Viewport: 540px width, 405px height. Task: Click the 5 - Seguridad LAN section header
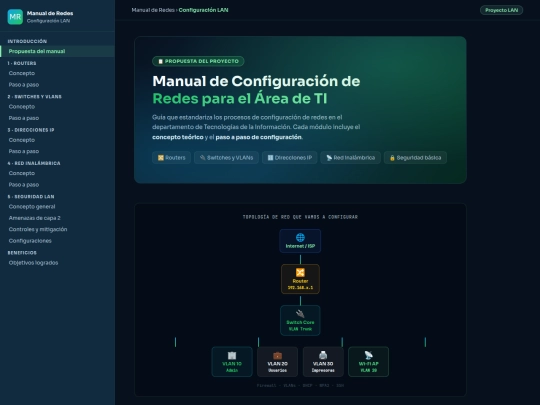pos(31,197)
